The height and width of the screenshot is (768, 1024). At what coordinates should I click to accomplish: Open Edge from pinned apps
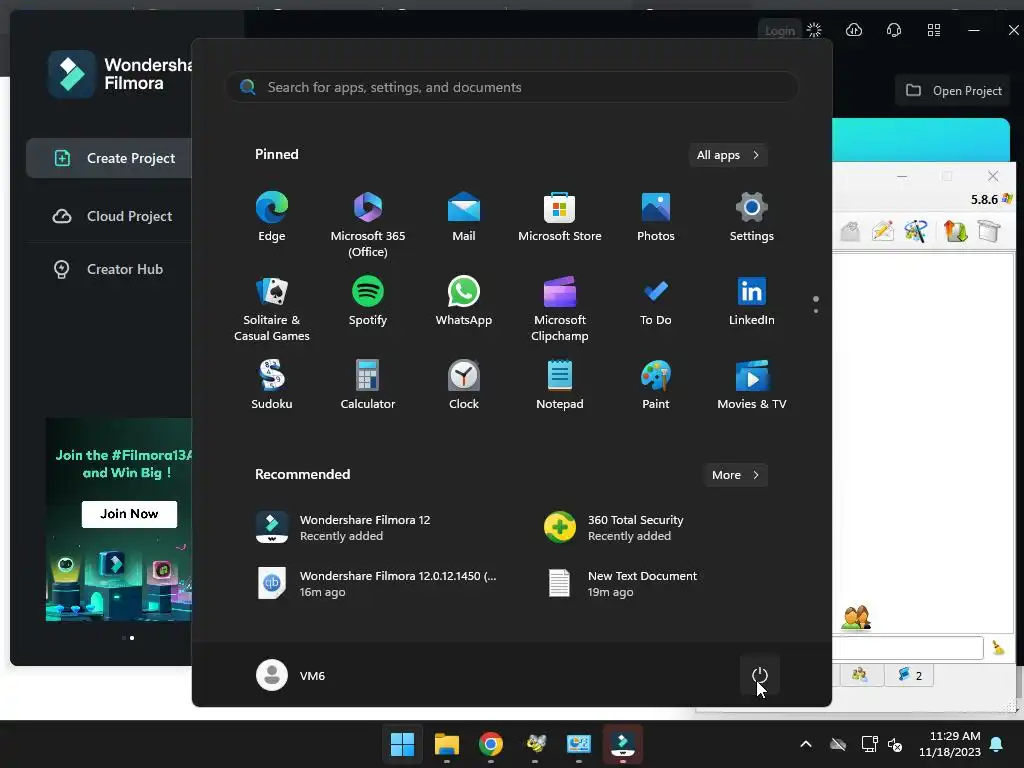(272, 217)
